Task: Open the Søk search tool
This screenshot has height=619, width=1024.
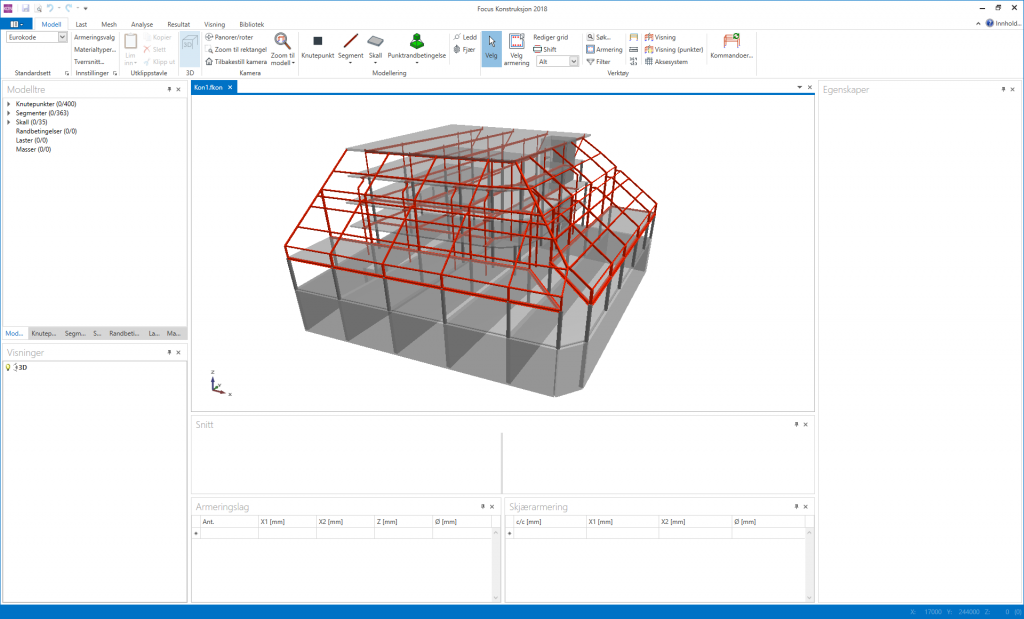Action: pos(598,37)
